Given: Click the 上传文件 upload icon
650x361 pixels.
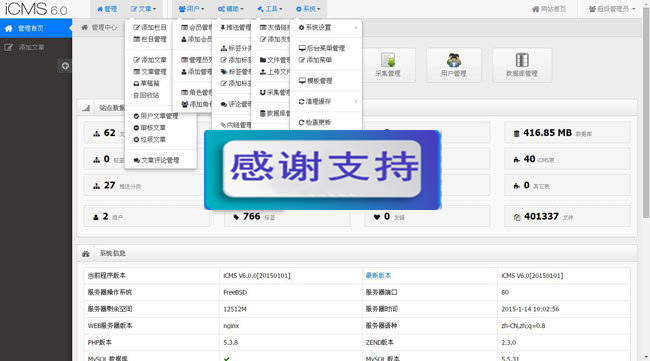Looking at the screenshot, I should click(263, 72).
